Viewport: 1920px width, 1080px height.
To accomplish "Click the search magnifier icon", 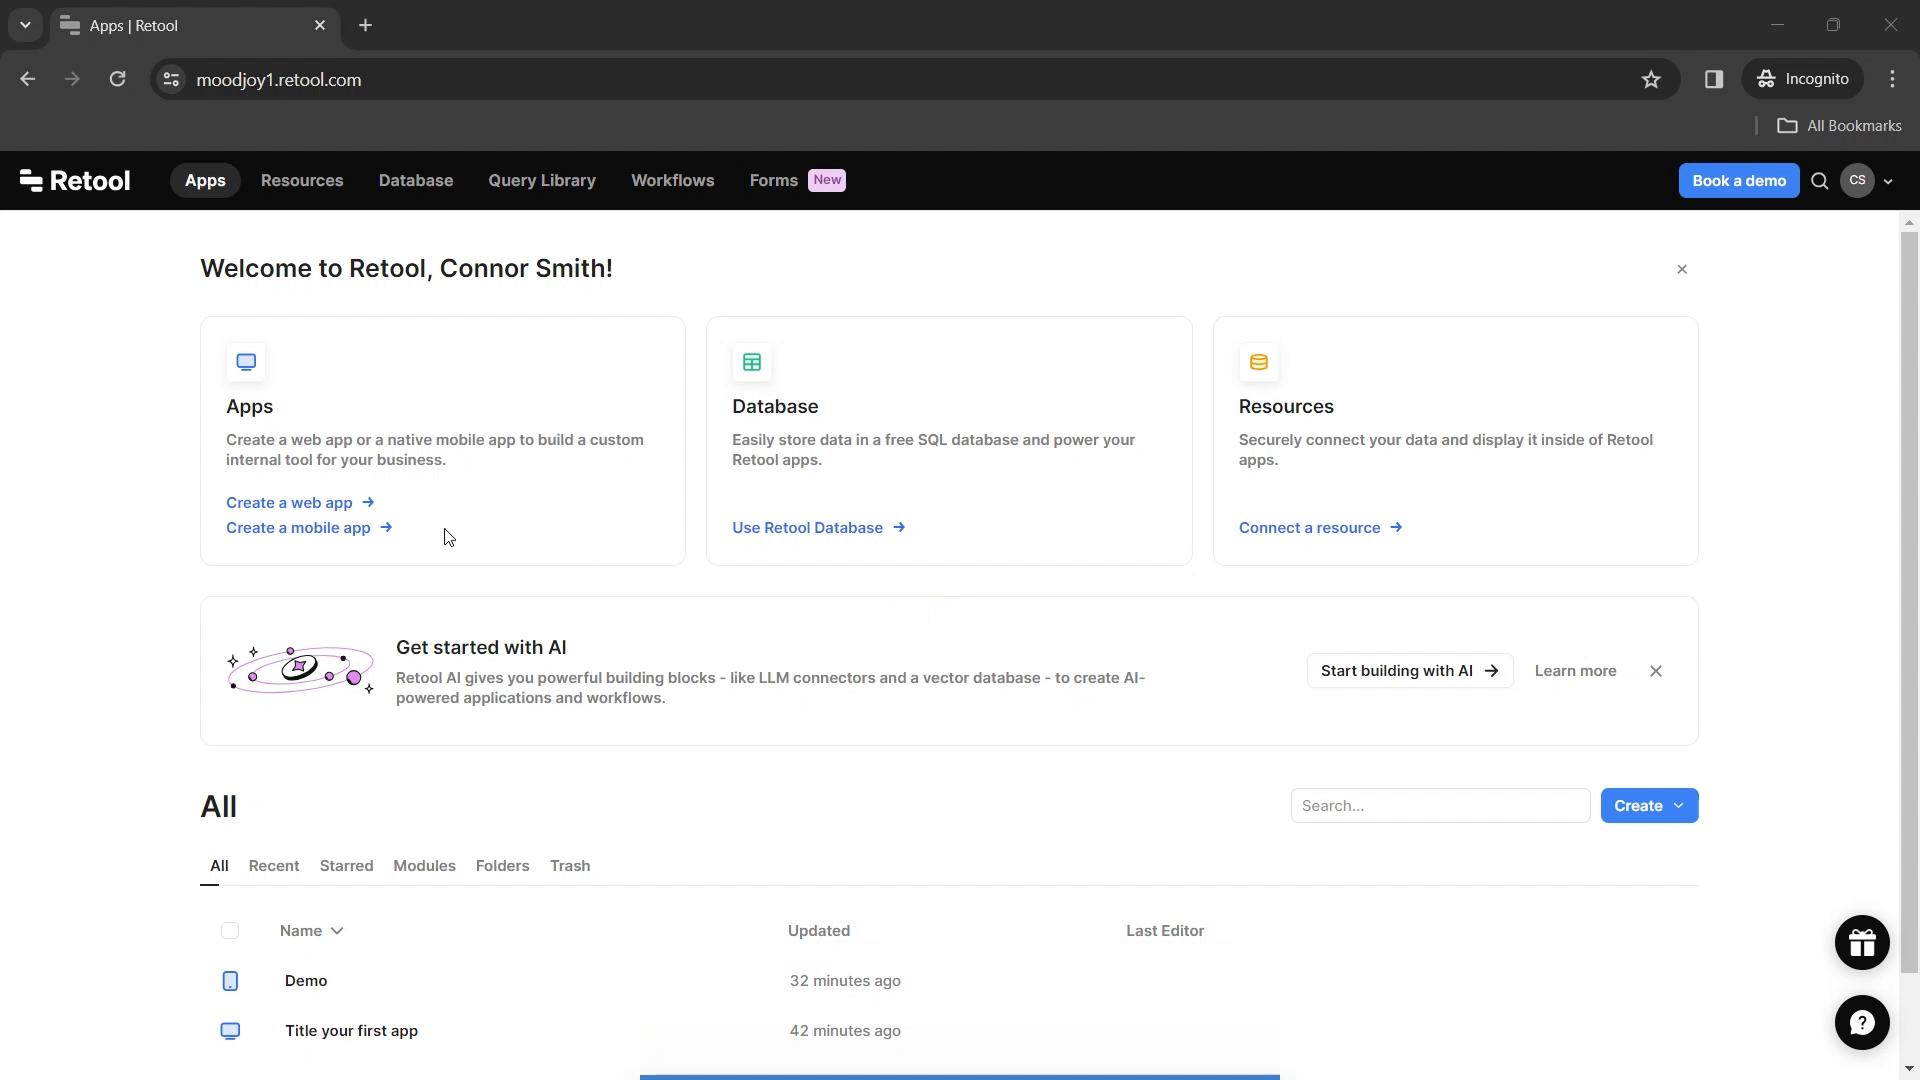I will 1820,179.
